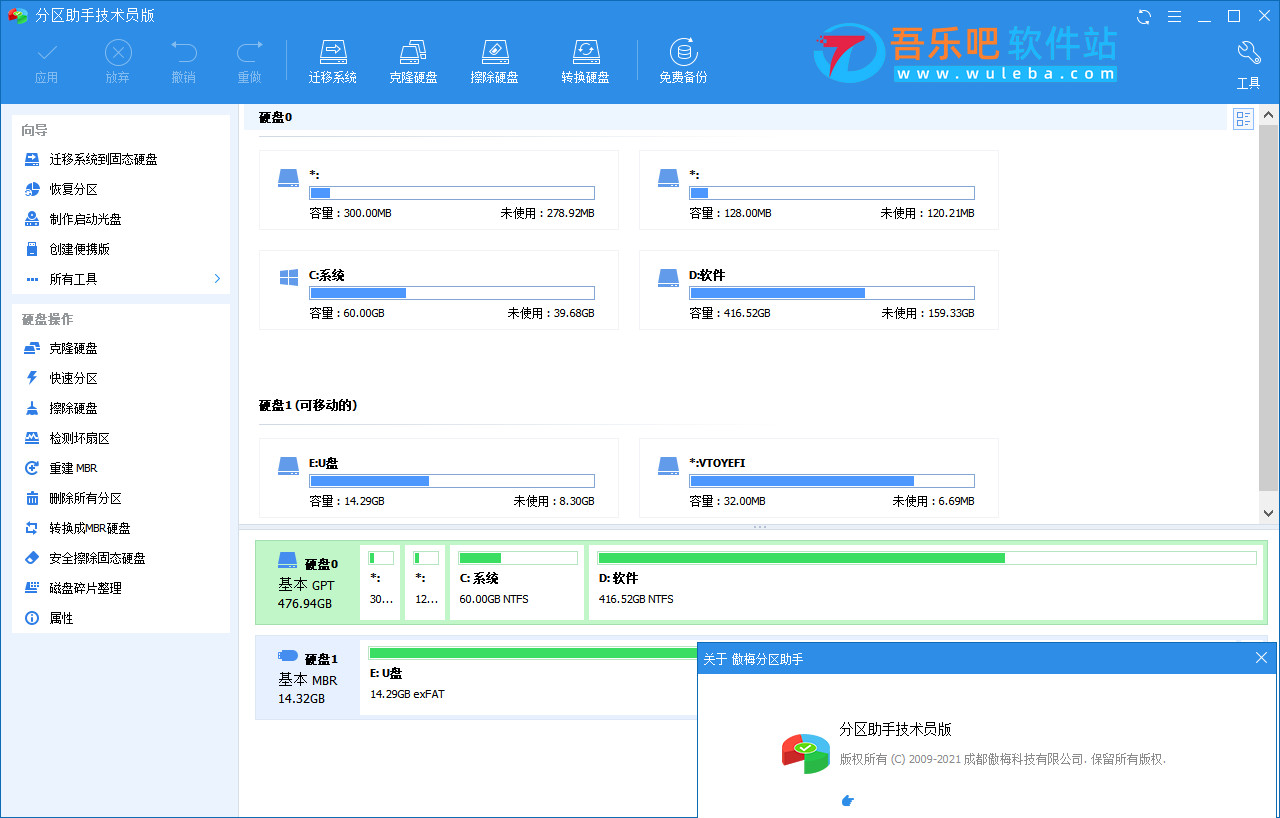This screenshot has height=818, width=1280.
Task: Click Check Bad Sectors (检测坏扇区) icon
Action: tap(32, 438)
